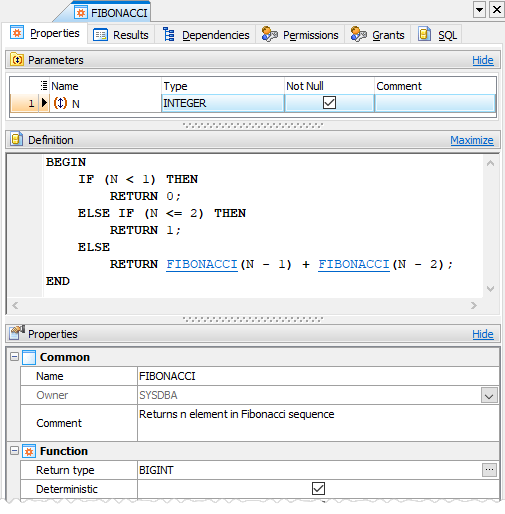This screenshot has height=514, width=505.
Task: Close the FIBONACCI editor tab
Action: coord(497,10)
